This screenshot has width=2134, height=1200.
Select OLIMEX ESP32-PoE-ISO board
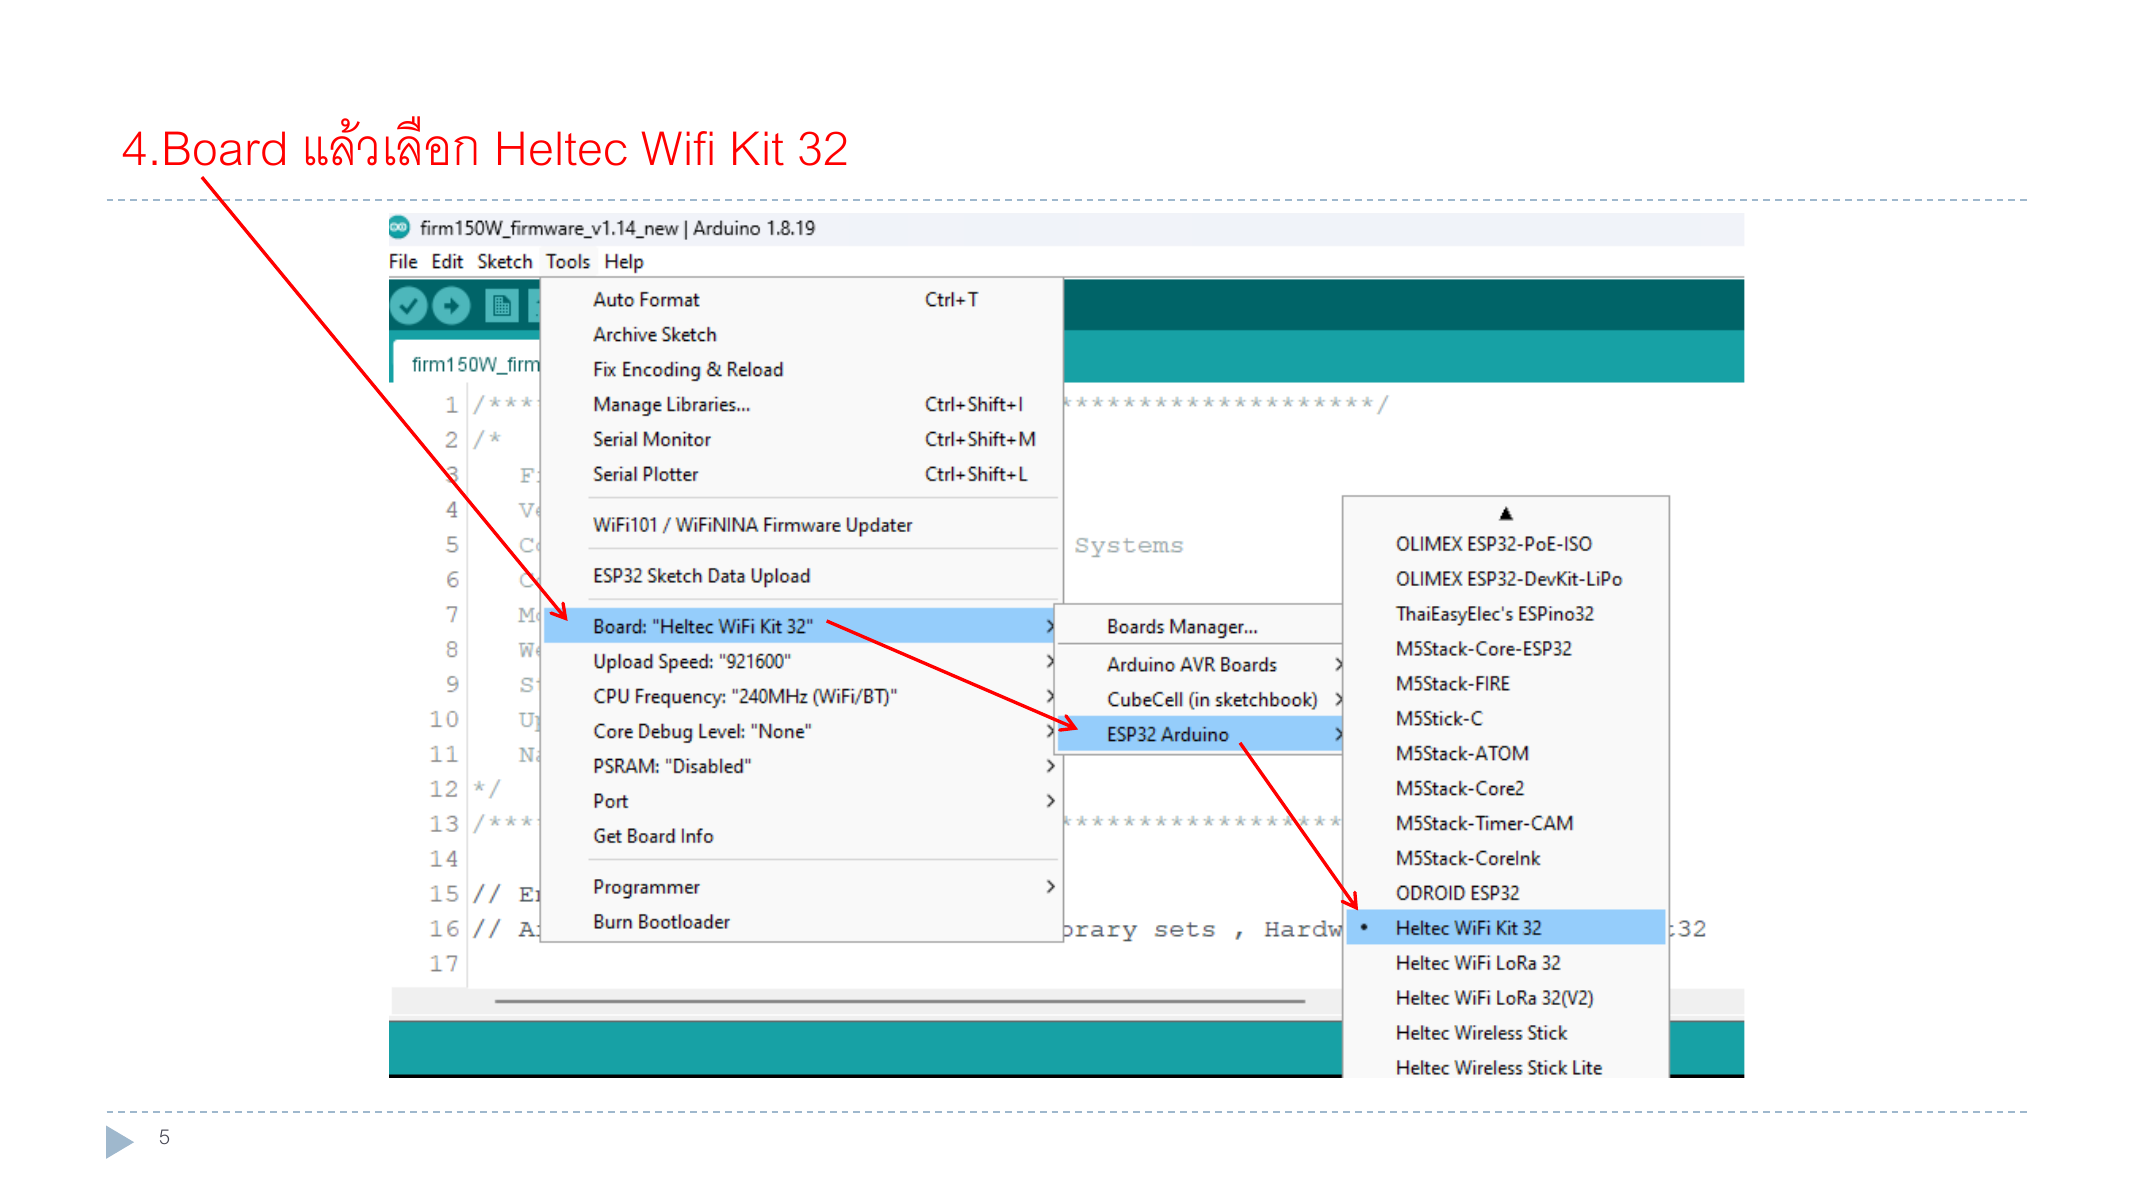1506,544
